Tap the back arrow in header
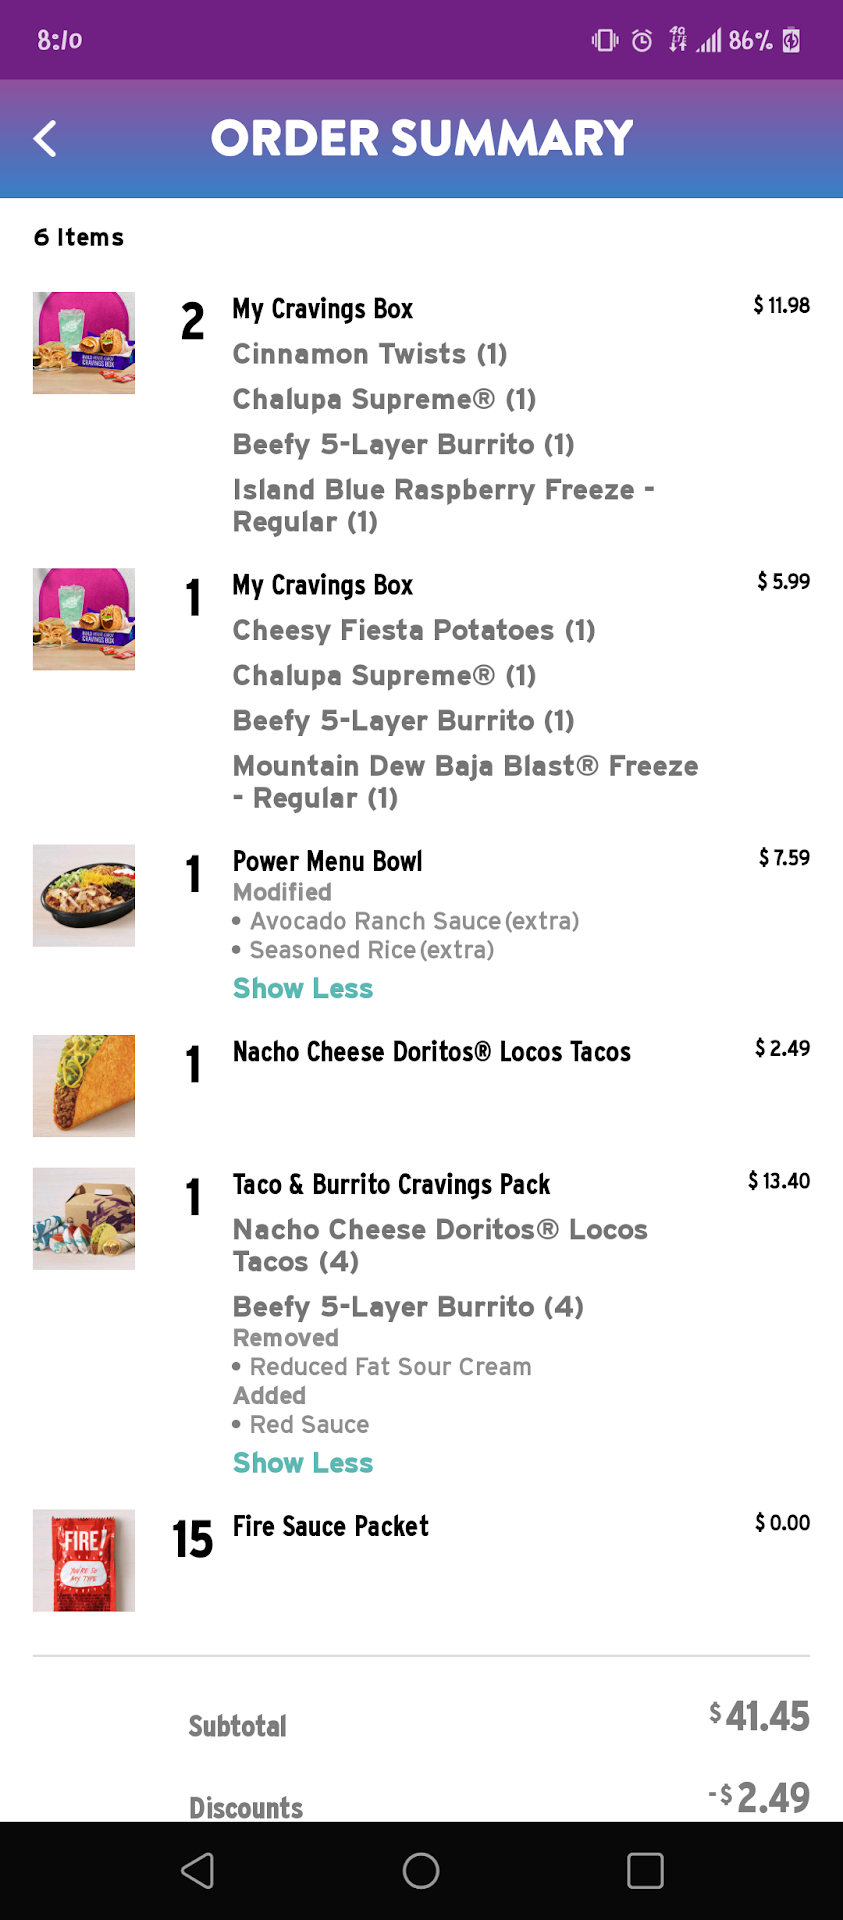Screen dimensions: 843x1920 45,139
